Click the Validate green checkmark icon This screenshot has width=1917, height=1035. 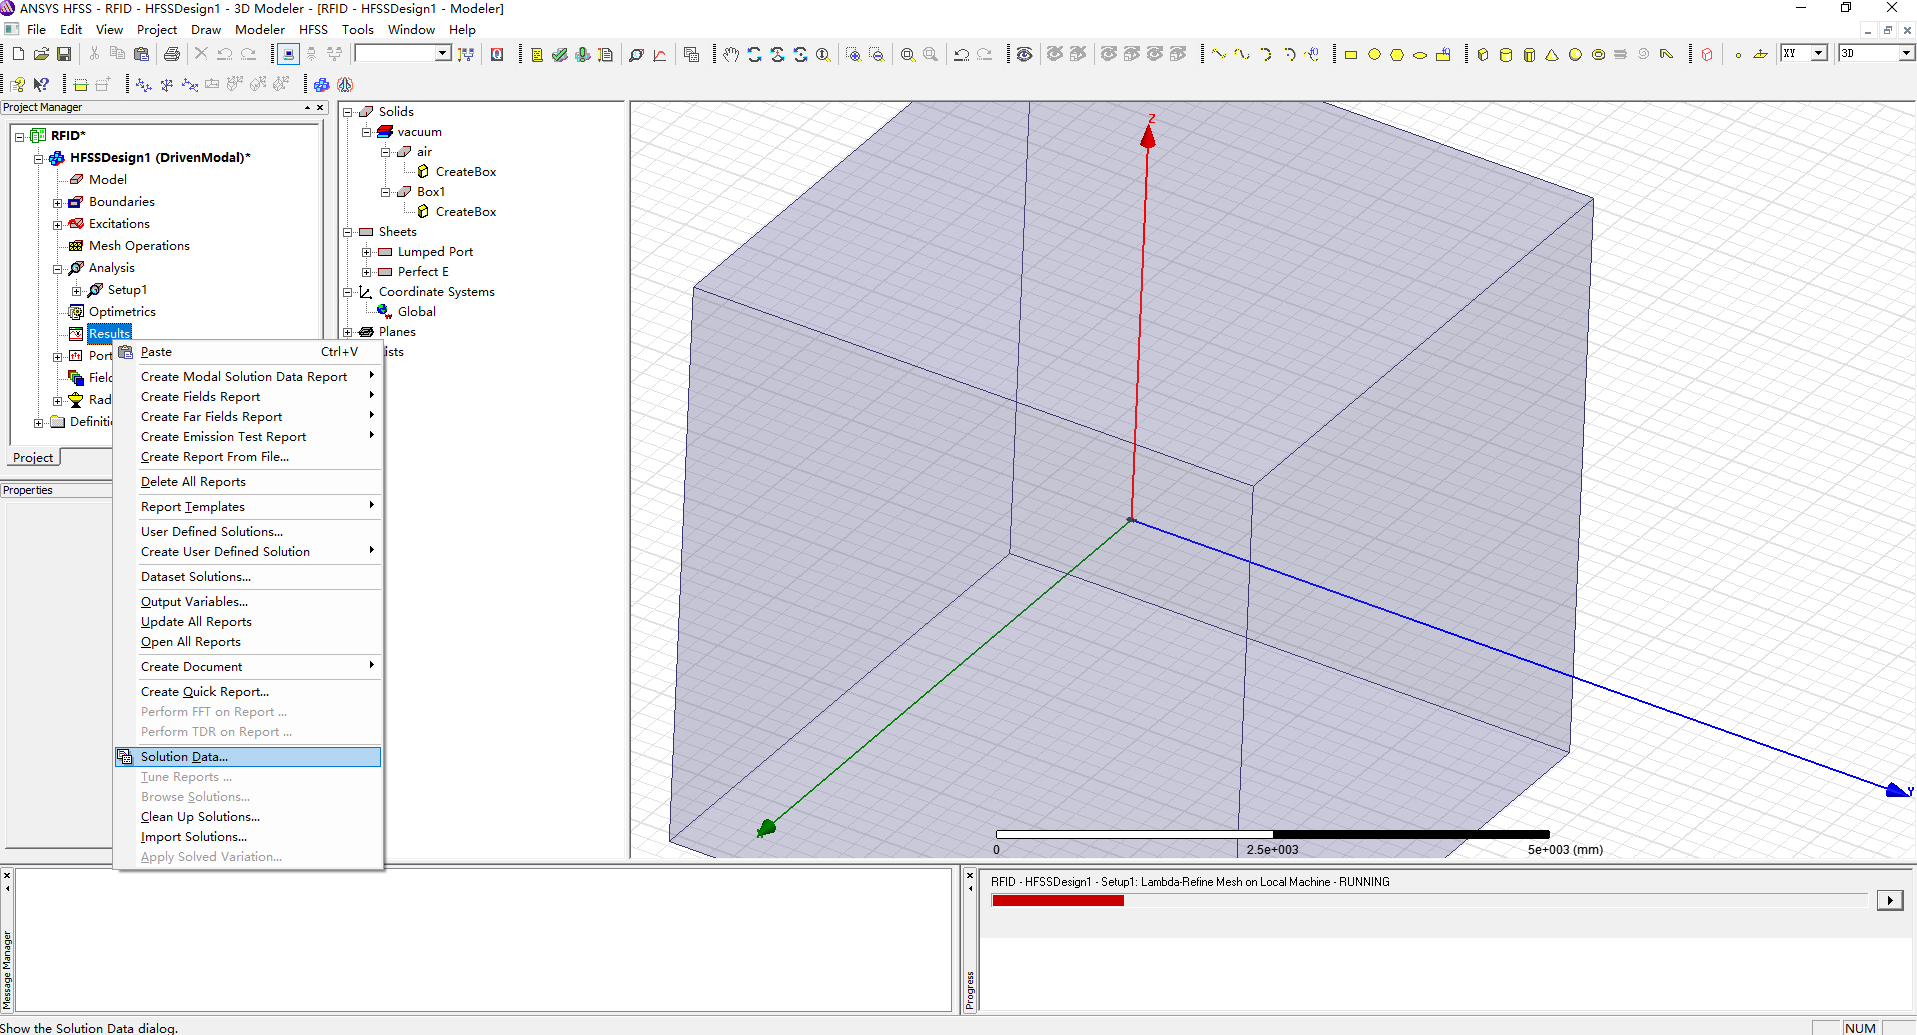[x=560, y=54]
